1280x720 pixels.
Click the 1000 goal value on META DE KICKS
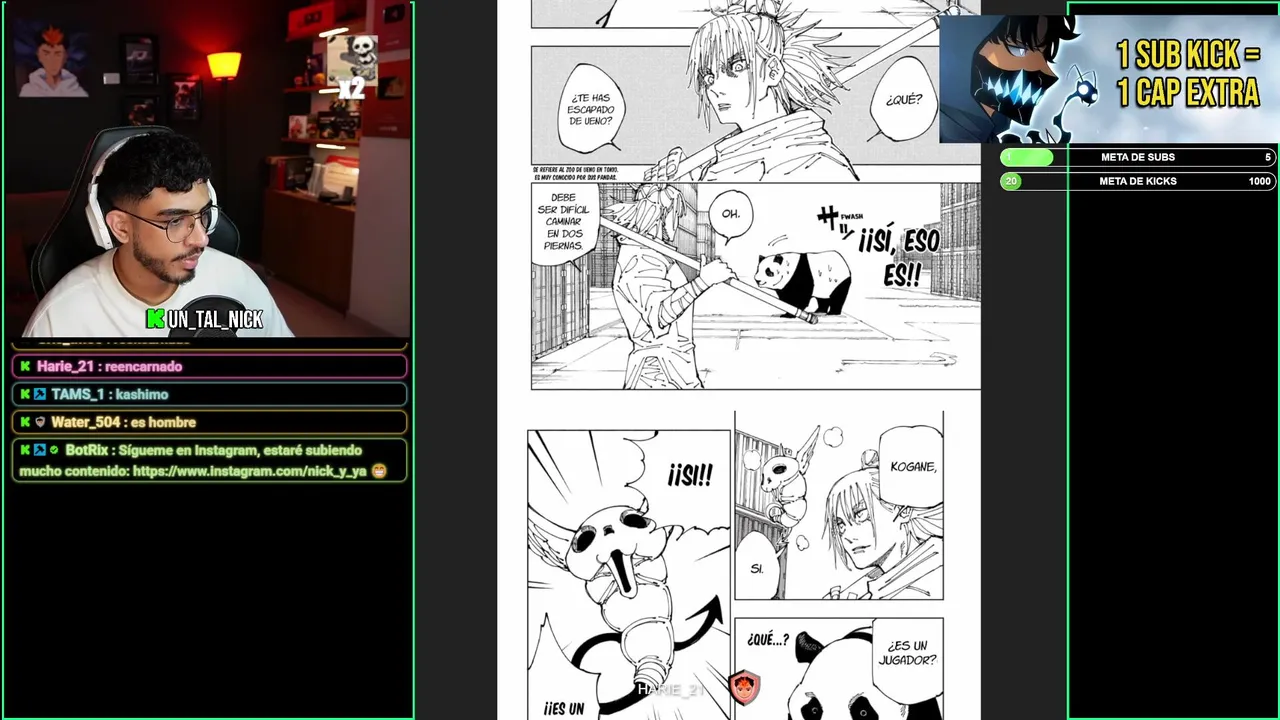(1259, 181)
